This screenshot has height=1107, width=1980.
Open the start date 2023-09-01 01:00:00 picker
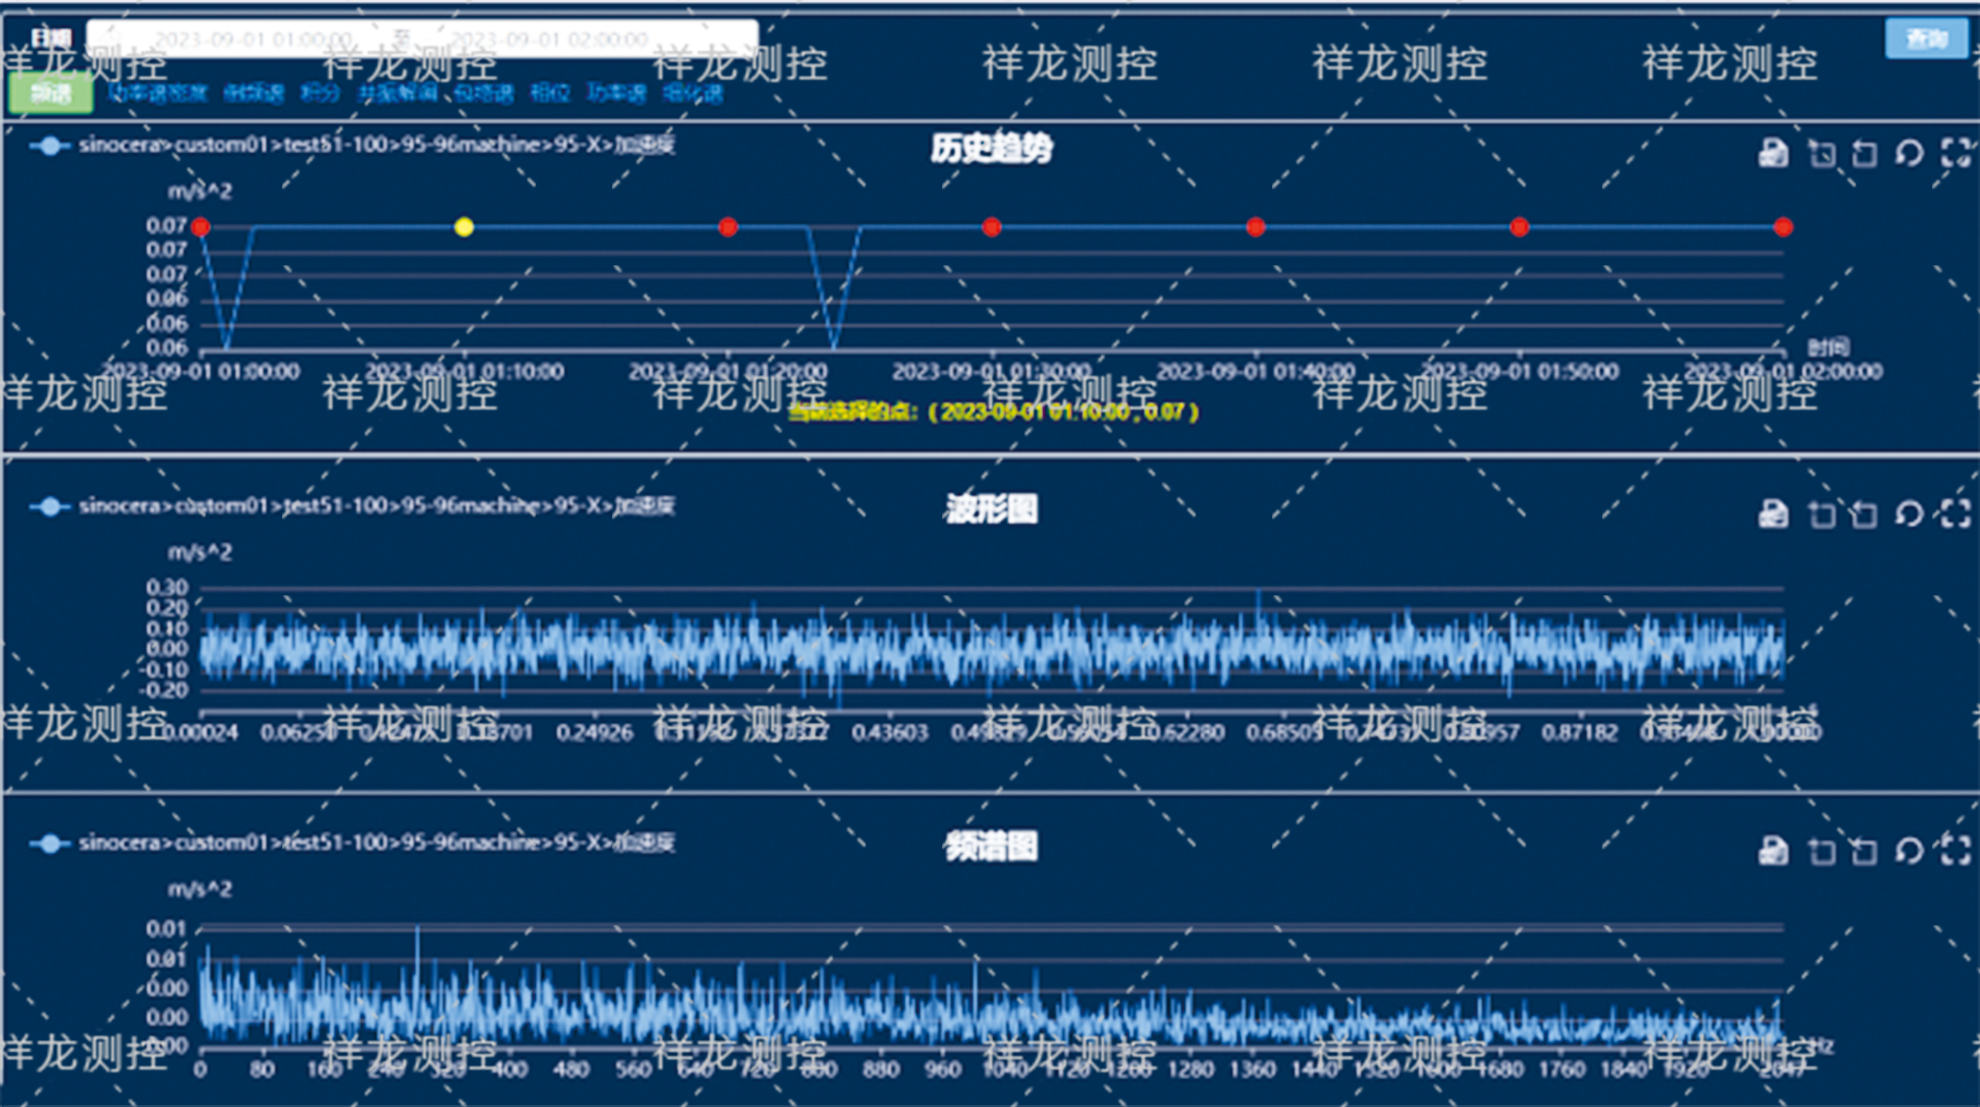(252, 39)
